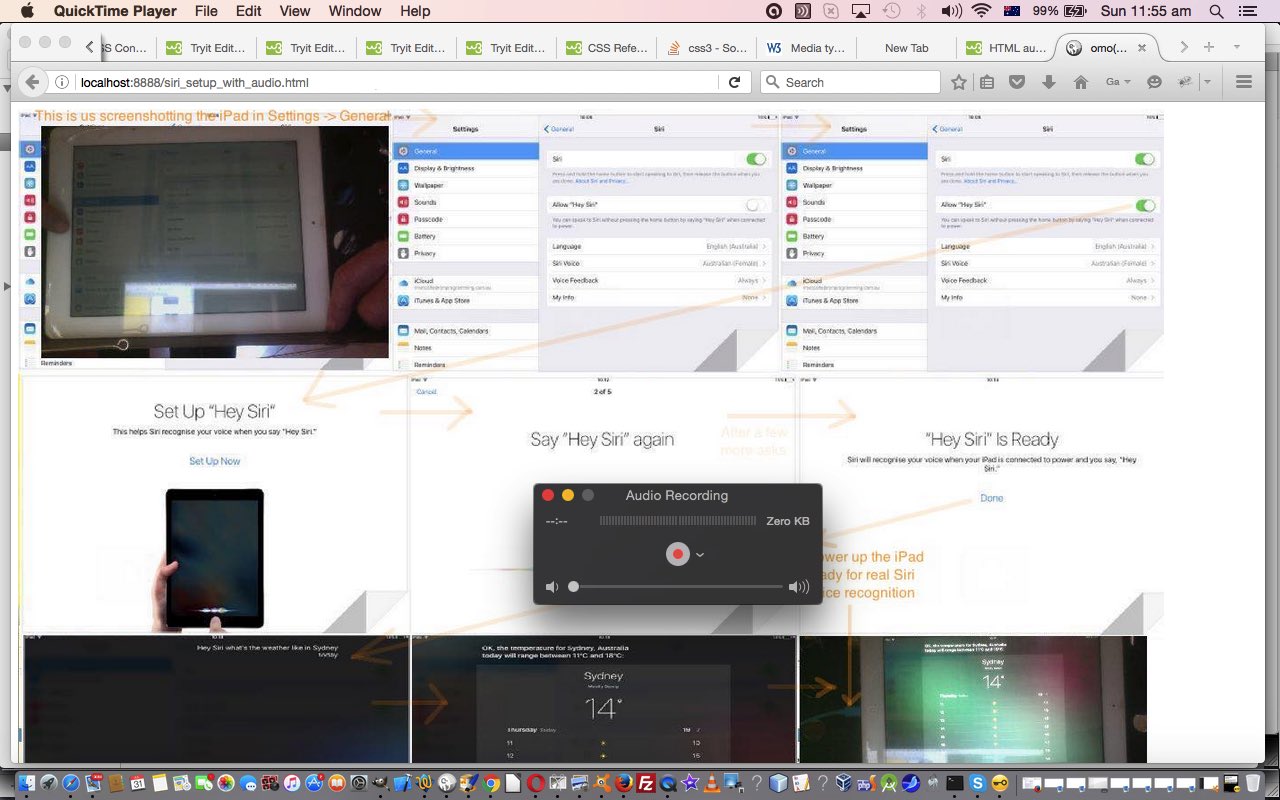Switch to the New Tab tab

click(906, 47)
